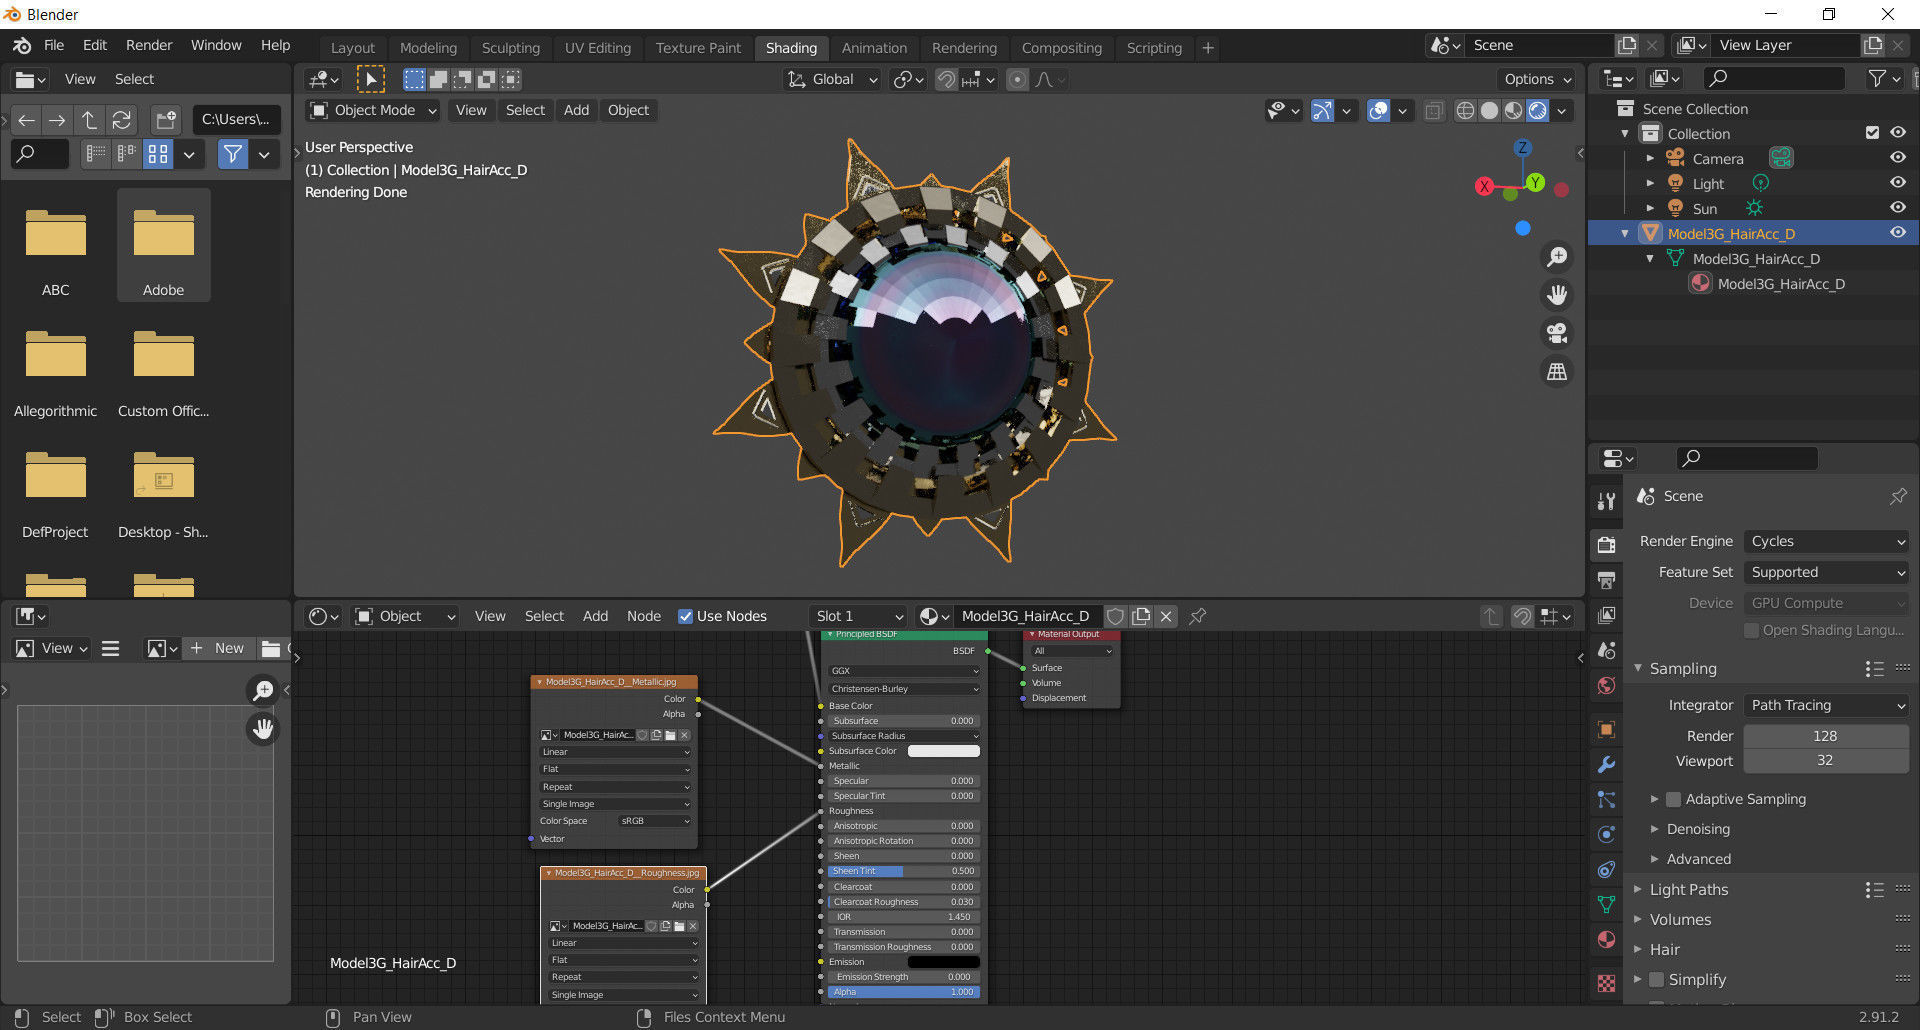This screenshot has width=1920, height=1030.
Task: Open the Render properties tab icon
Action: [x=1606, y=545]
